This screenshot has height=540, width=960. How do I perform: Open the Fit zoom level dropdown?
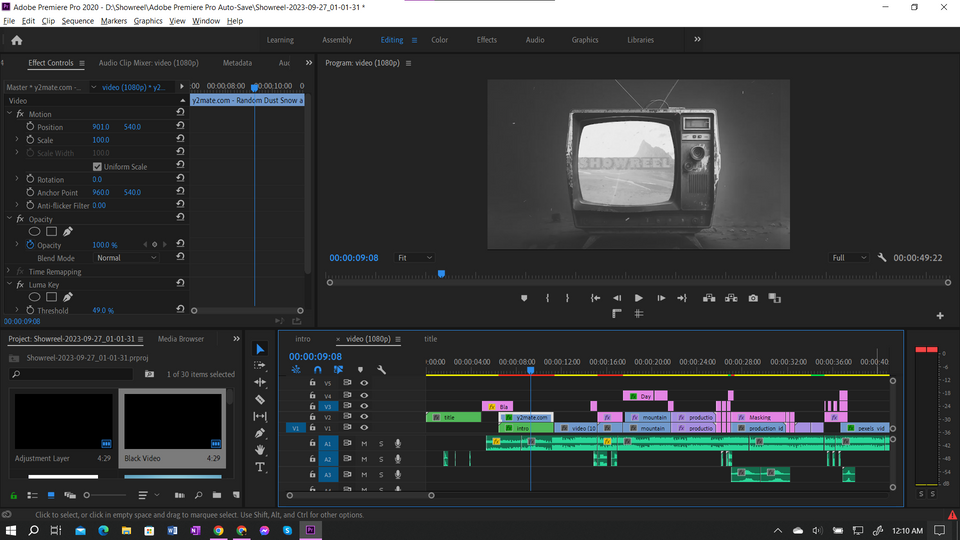tap(414, 258)
